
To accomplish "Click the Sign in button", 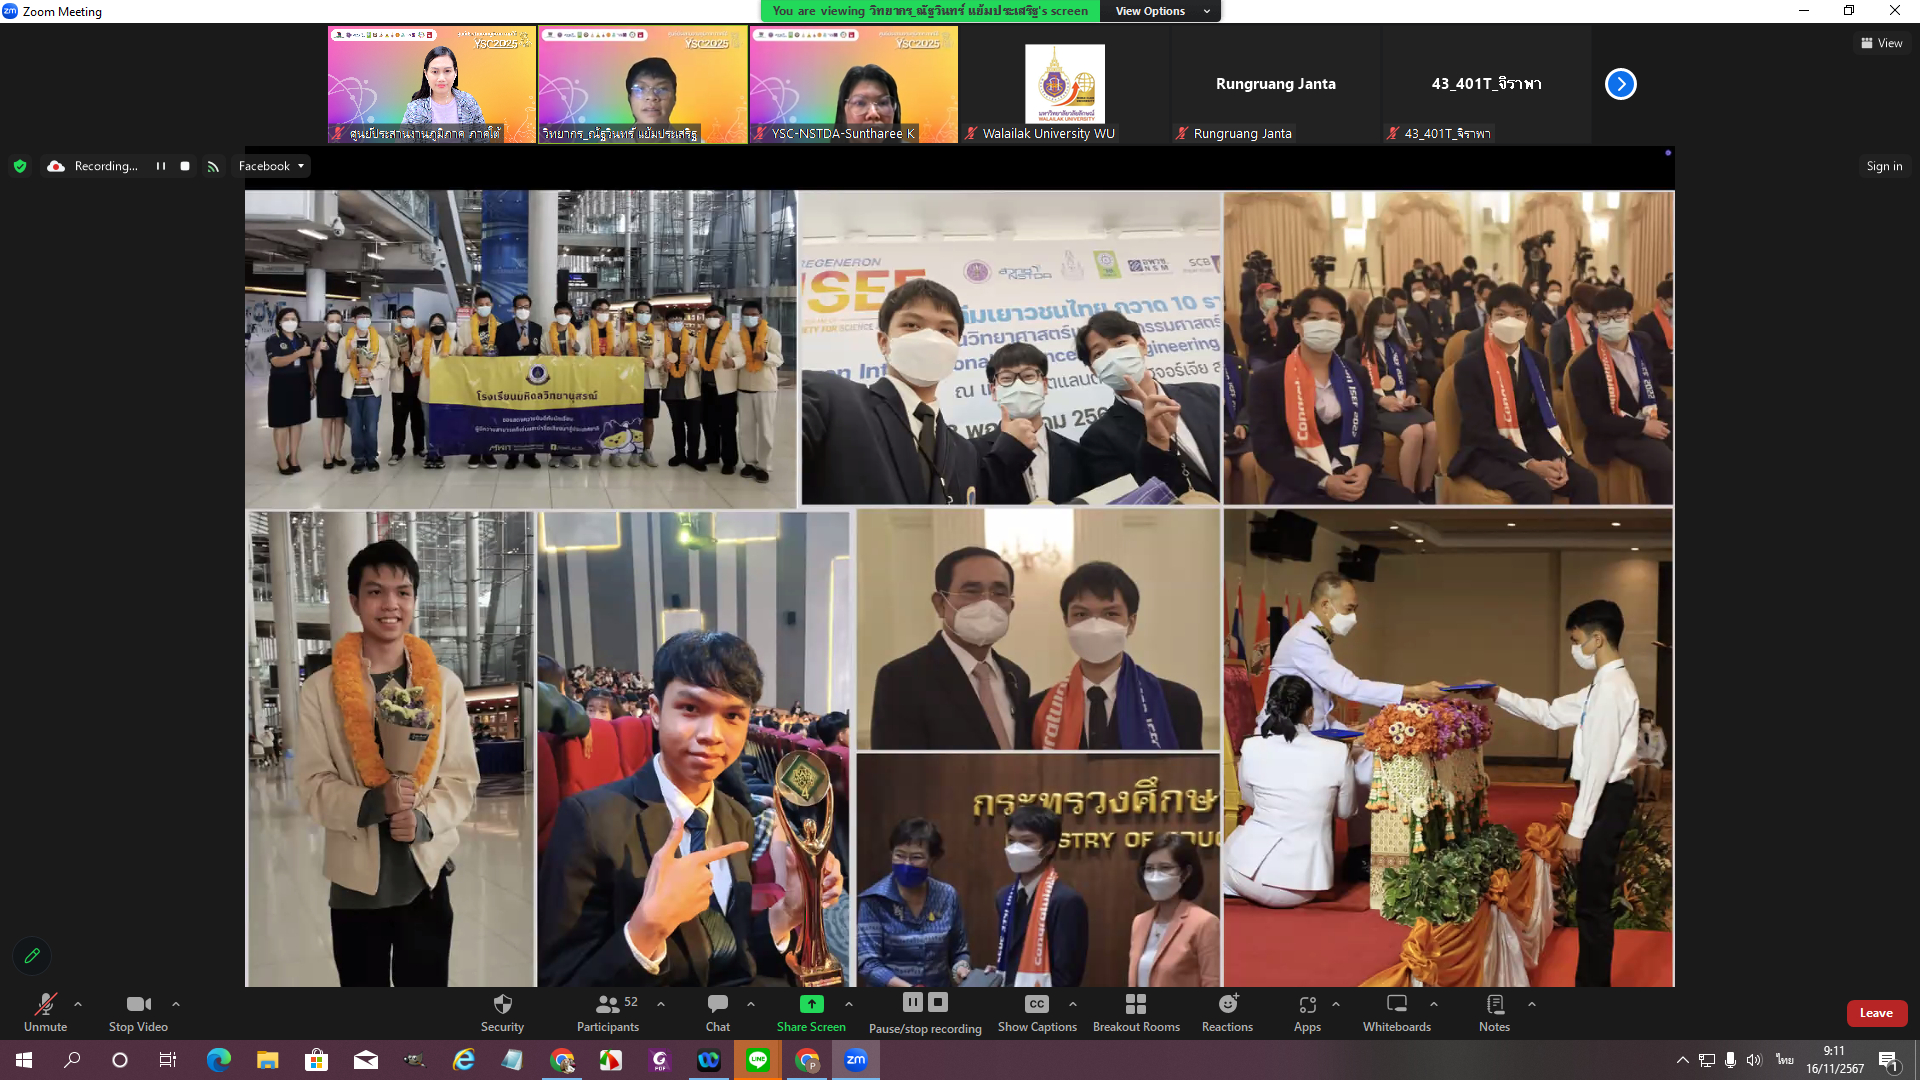I will pyautogui.click(x=1884, y=166).
